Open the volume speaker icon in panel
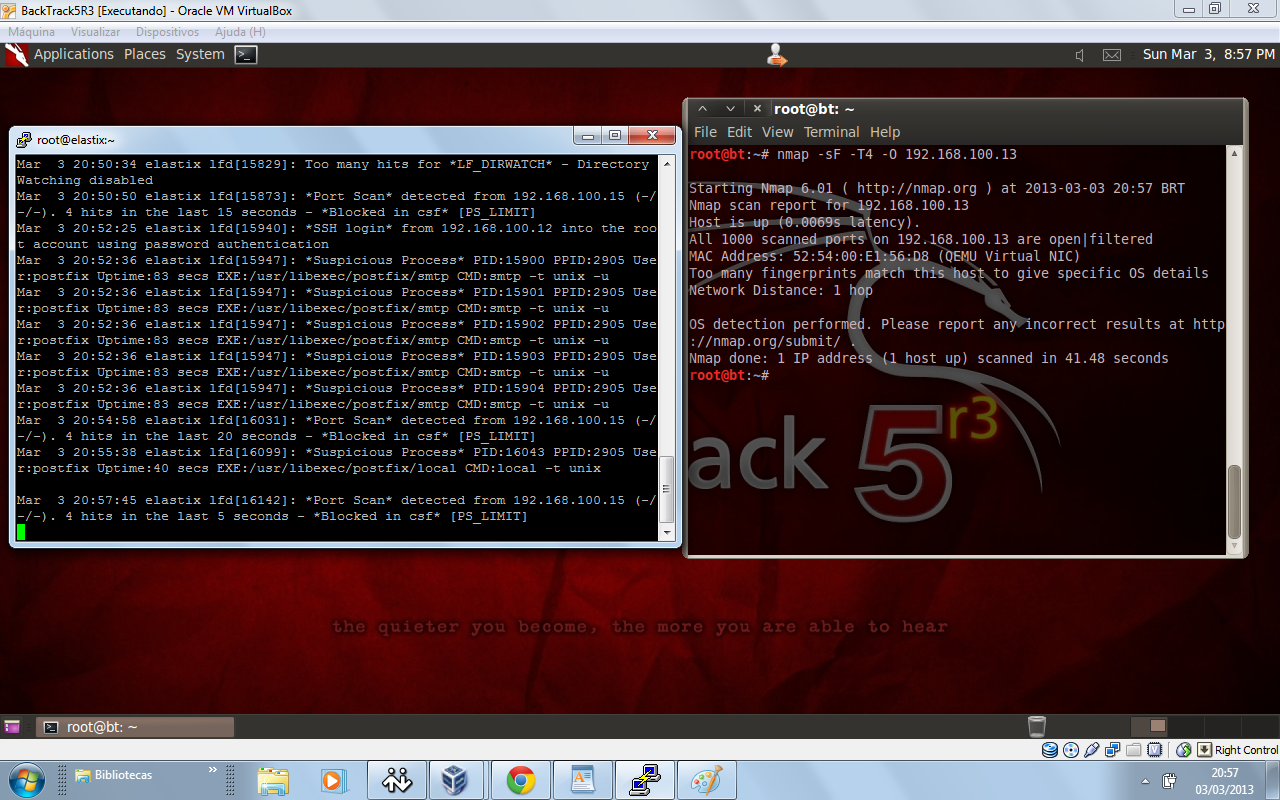 [1079, 55]
